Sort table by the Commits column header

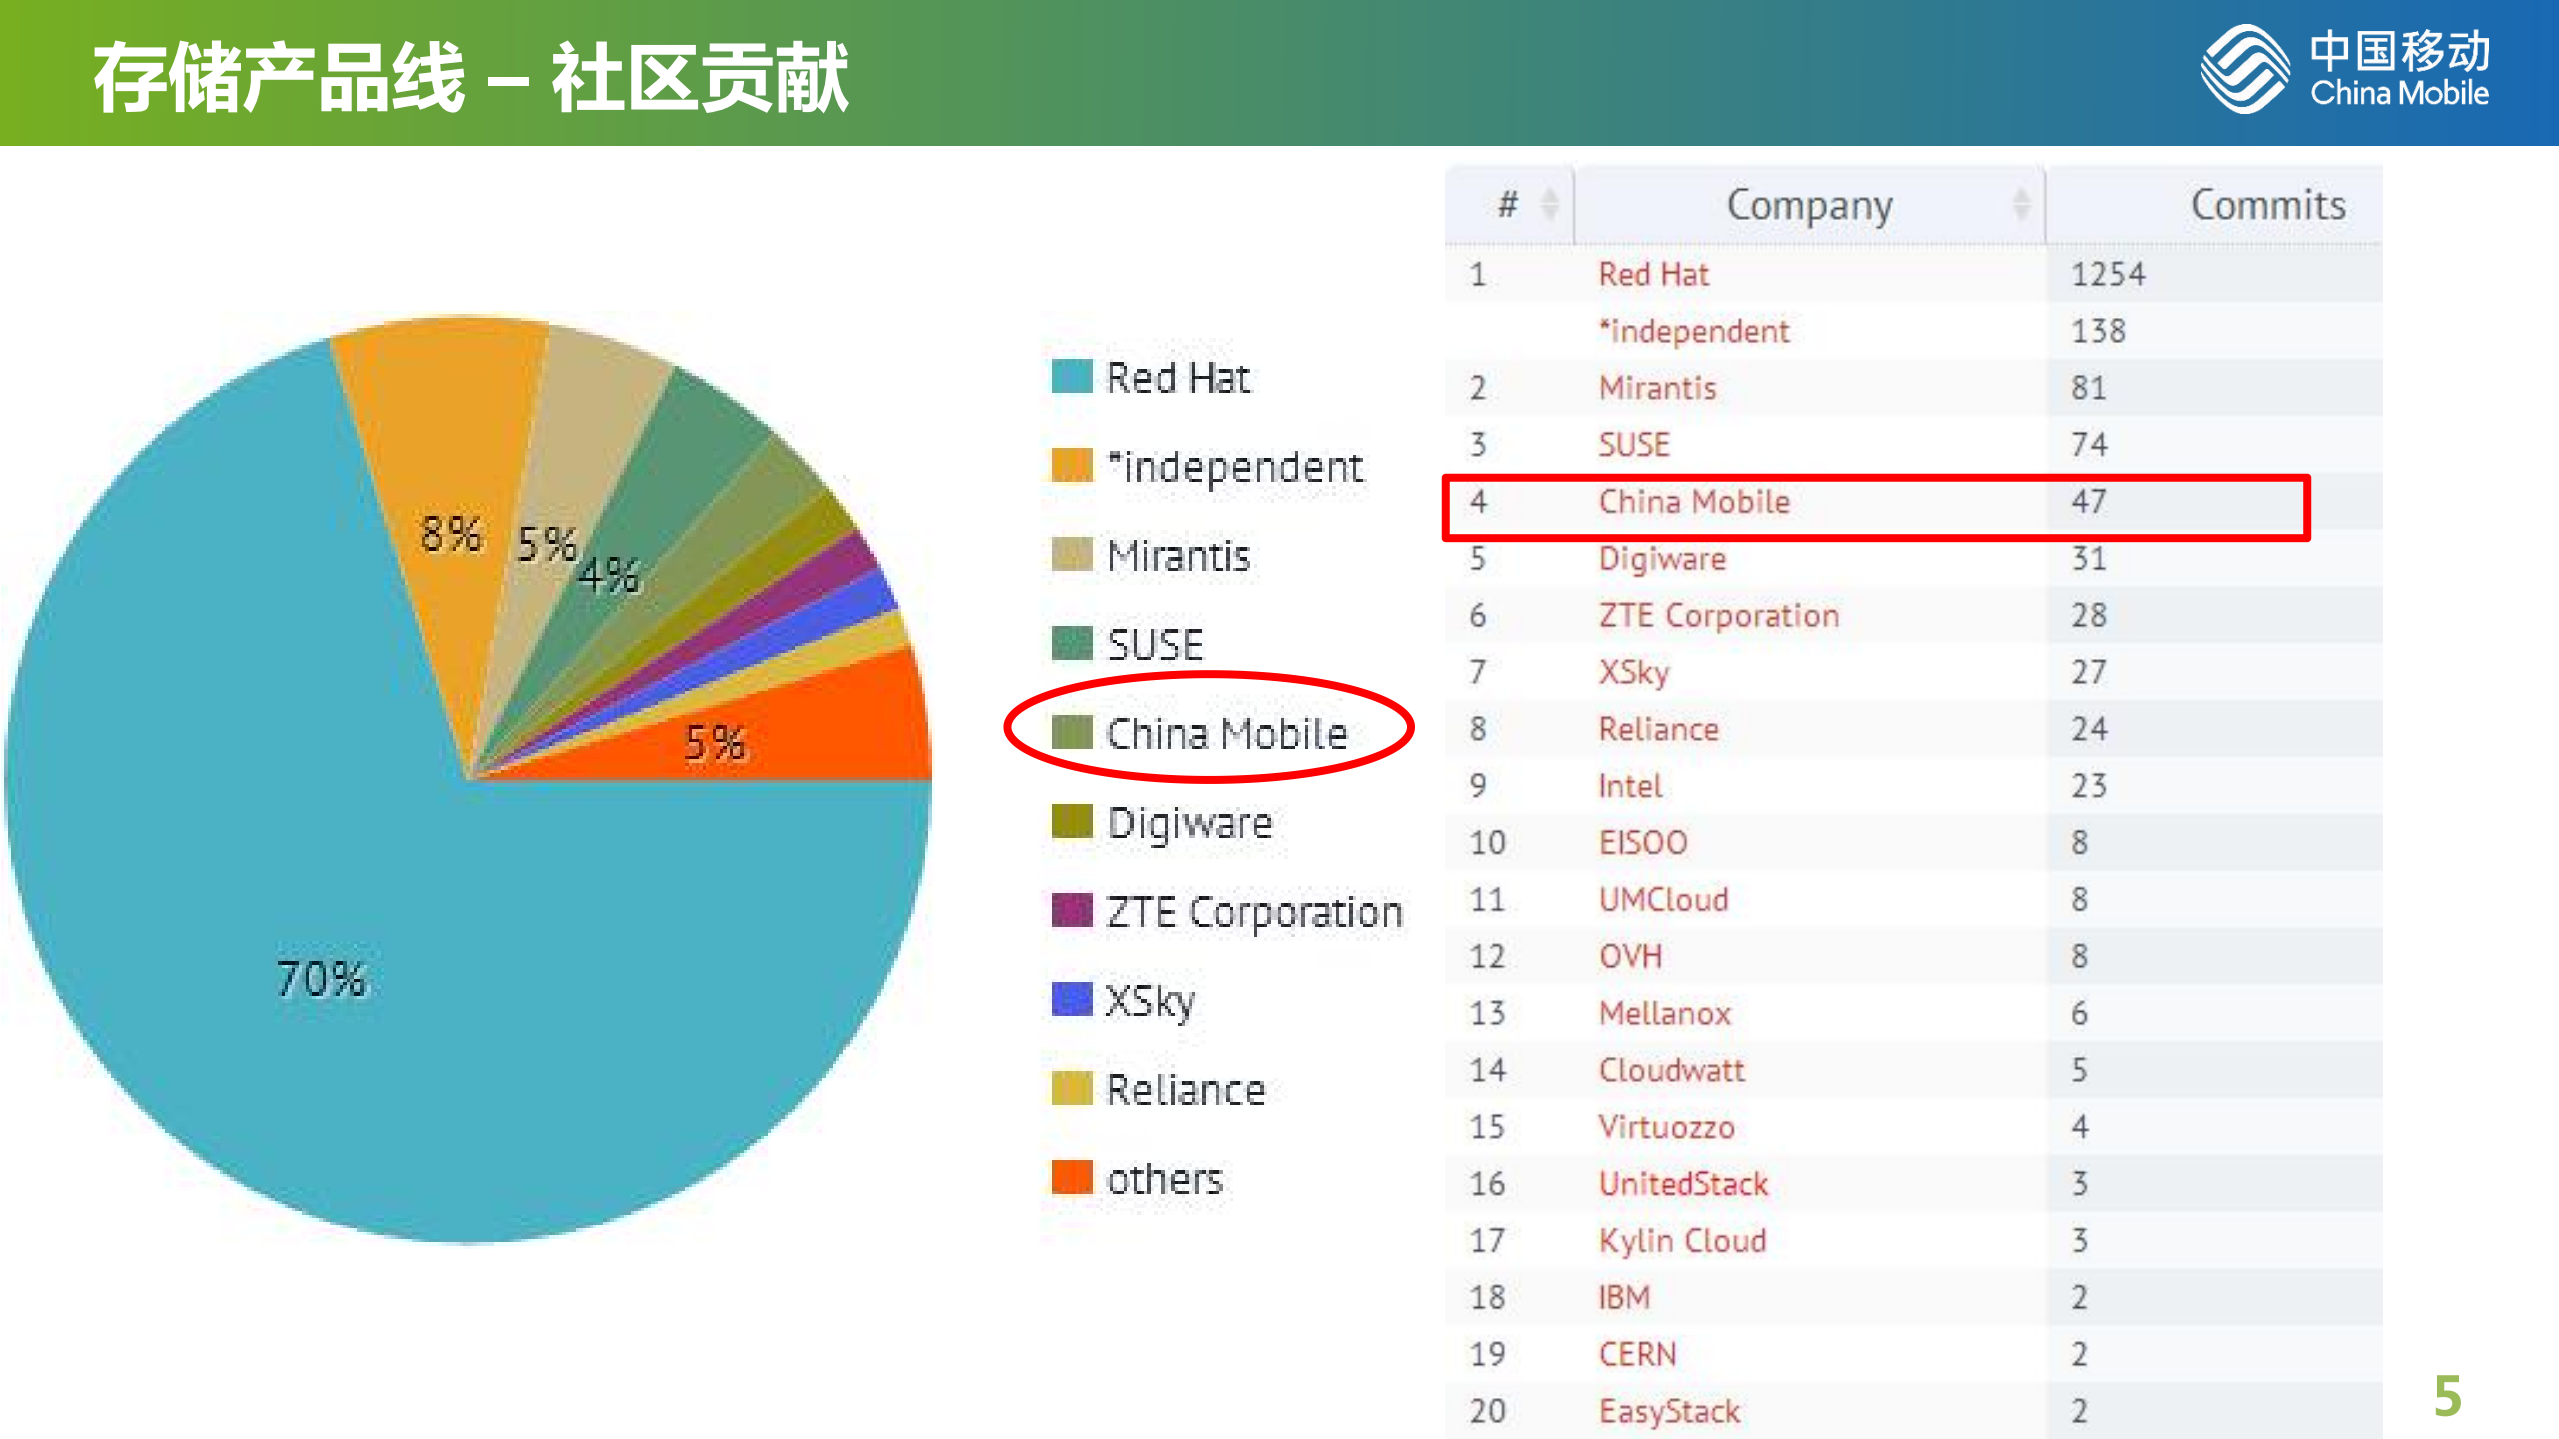tap(2267, 205)
